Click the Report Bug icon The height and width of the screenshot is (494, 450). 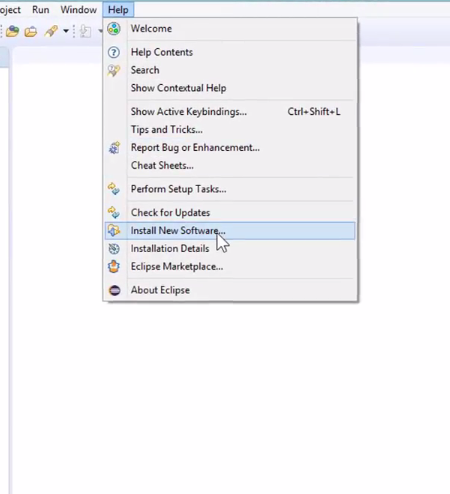114,148
